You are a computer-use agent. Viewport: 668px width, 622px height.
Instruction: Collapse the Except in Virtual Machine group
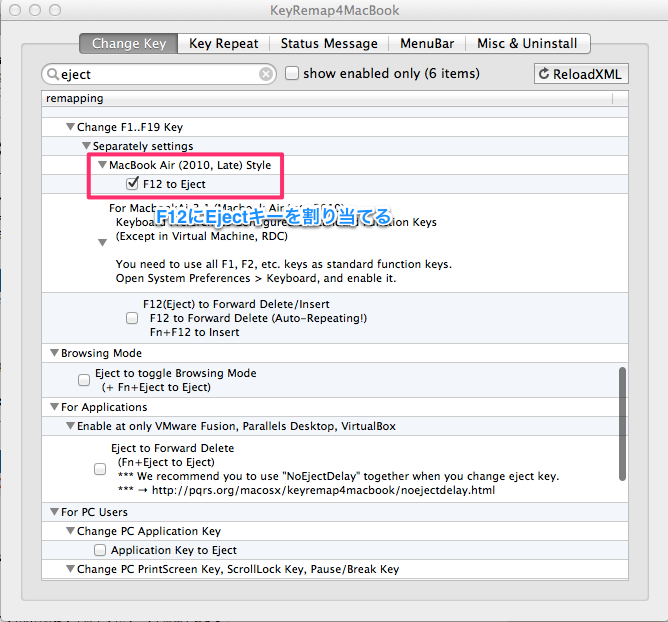tap(102, 243)
